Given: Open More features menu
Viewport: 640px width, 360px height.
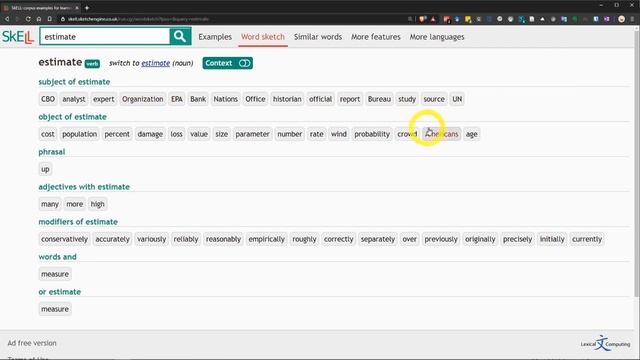Looking at the screenshot, I should tap(376, 37).
